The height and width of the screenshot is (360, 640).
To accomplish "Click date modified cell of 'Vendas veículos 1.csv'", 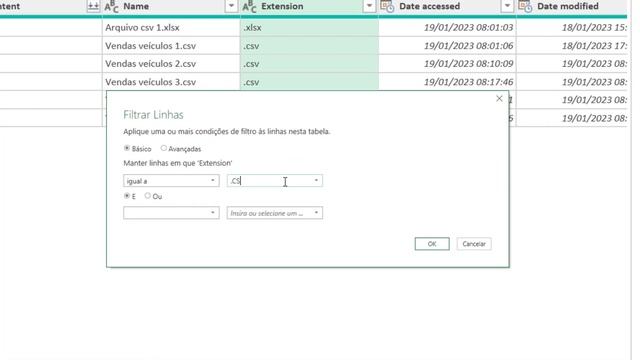I will coord(571,46).
